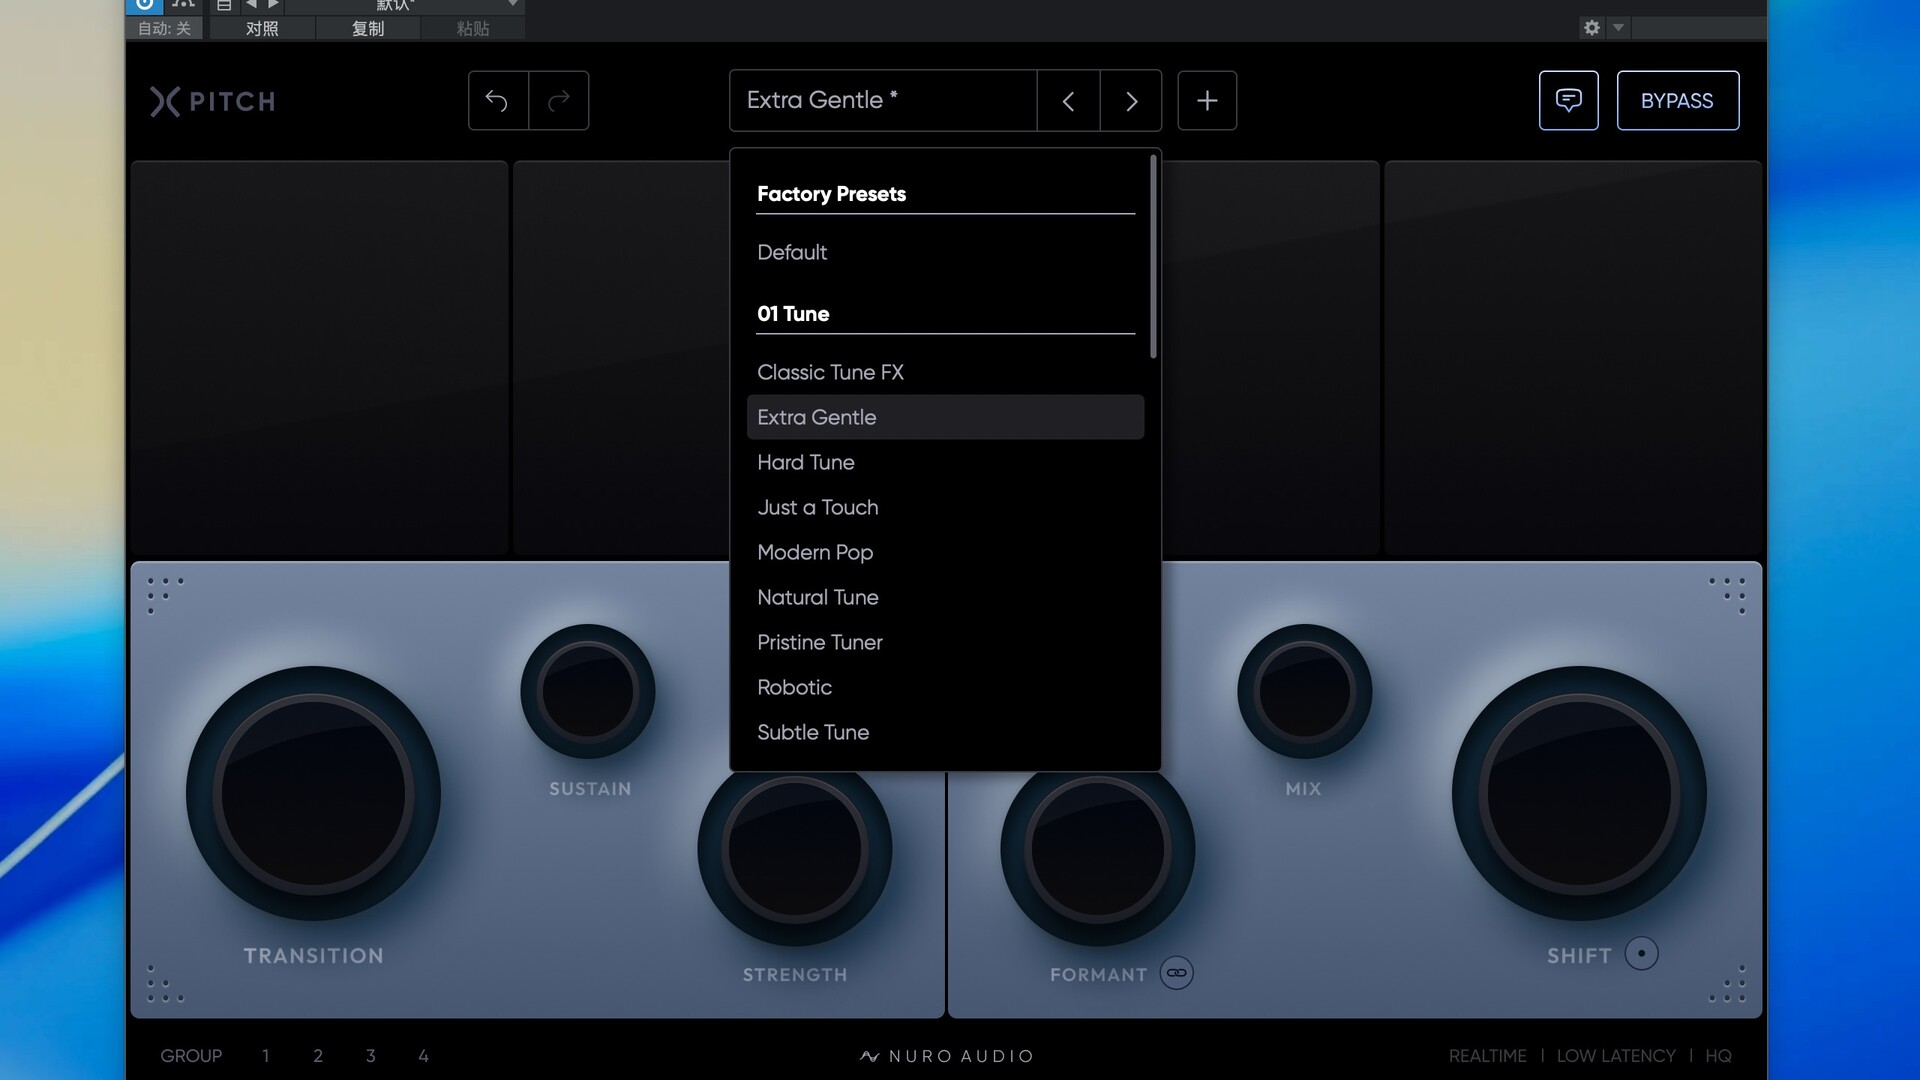This screenshot has height=1080, width=1920.
Task: Select group 3
Action: pos(371,1056)
